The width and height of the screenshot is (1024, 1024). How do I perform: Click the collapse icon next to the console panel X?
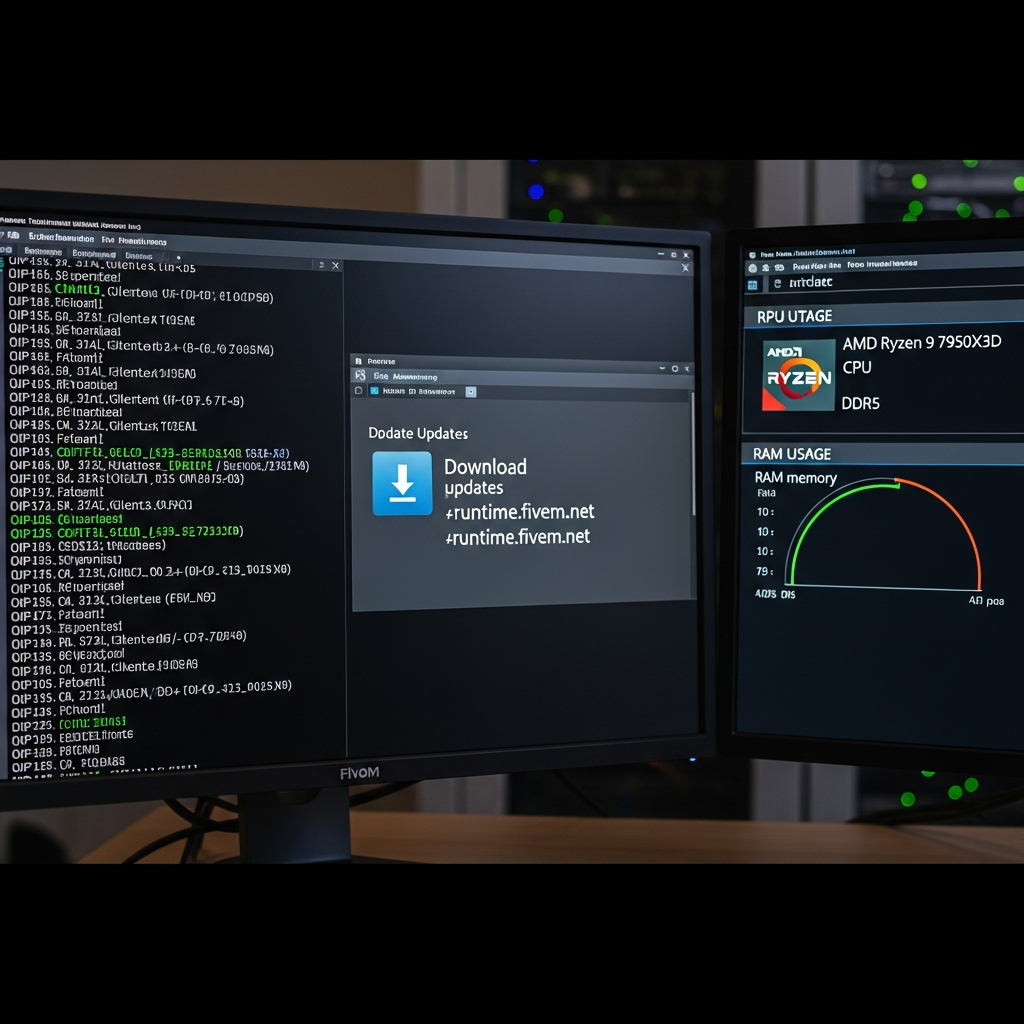click(x=321, y=264)
